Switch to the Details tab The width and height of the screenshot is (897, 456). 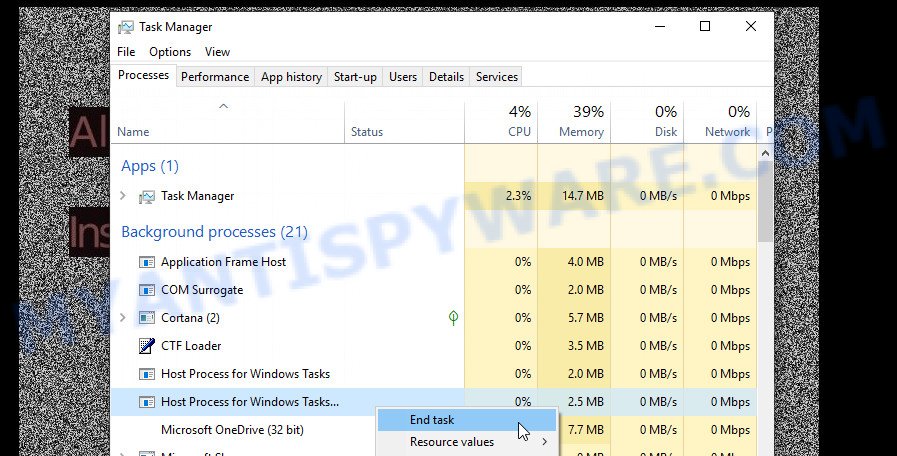[446, 77]
